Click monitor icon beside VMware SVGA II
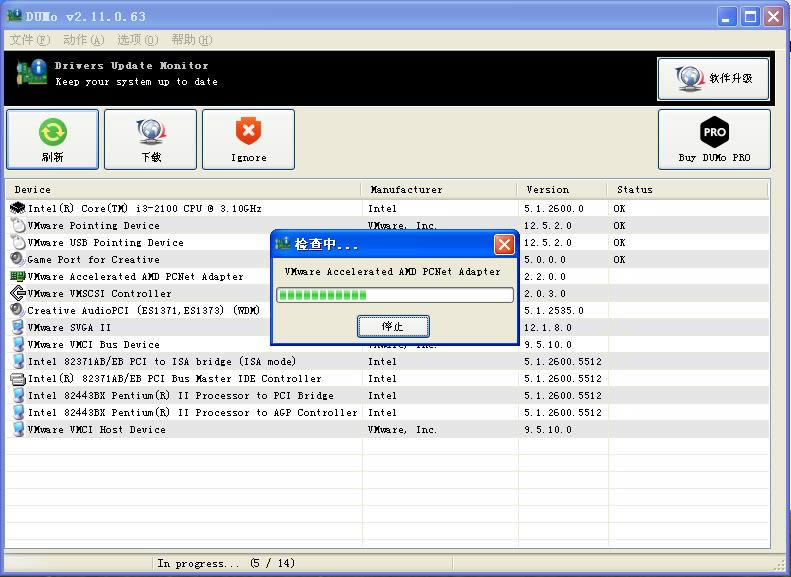 tap(18, 327)
